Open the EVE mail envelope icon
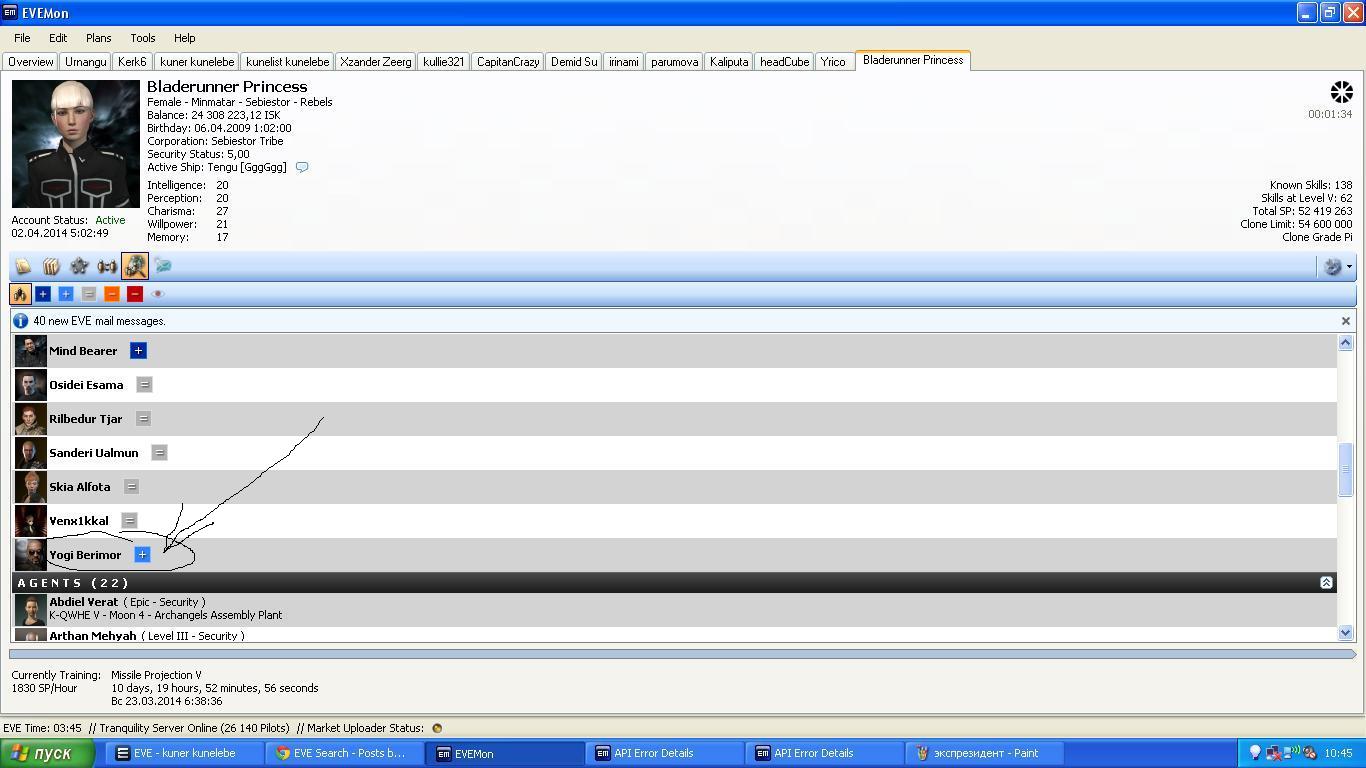This screenshot has height=768, width=1366. 163,266
